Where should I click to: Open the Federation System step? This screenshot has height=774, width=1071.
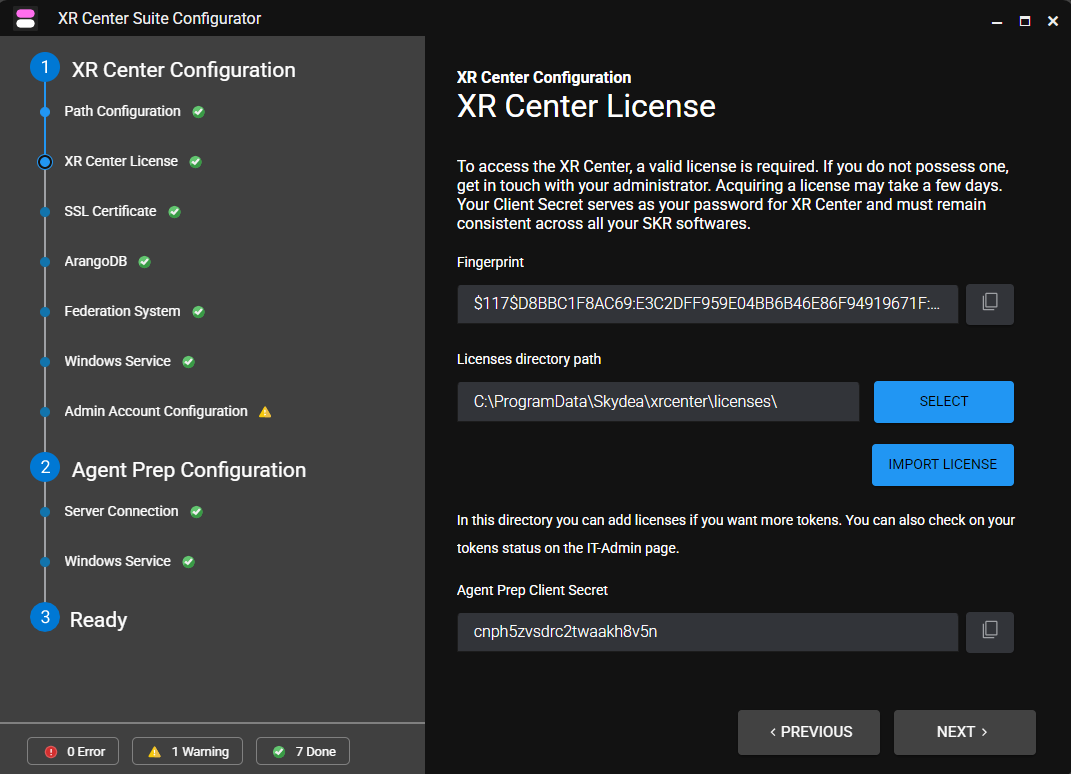click(x=122, y=311)
